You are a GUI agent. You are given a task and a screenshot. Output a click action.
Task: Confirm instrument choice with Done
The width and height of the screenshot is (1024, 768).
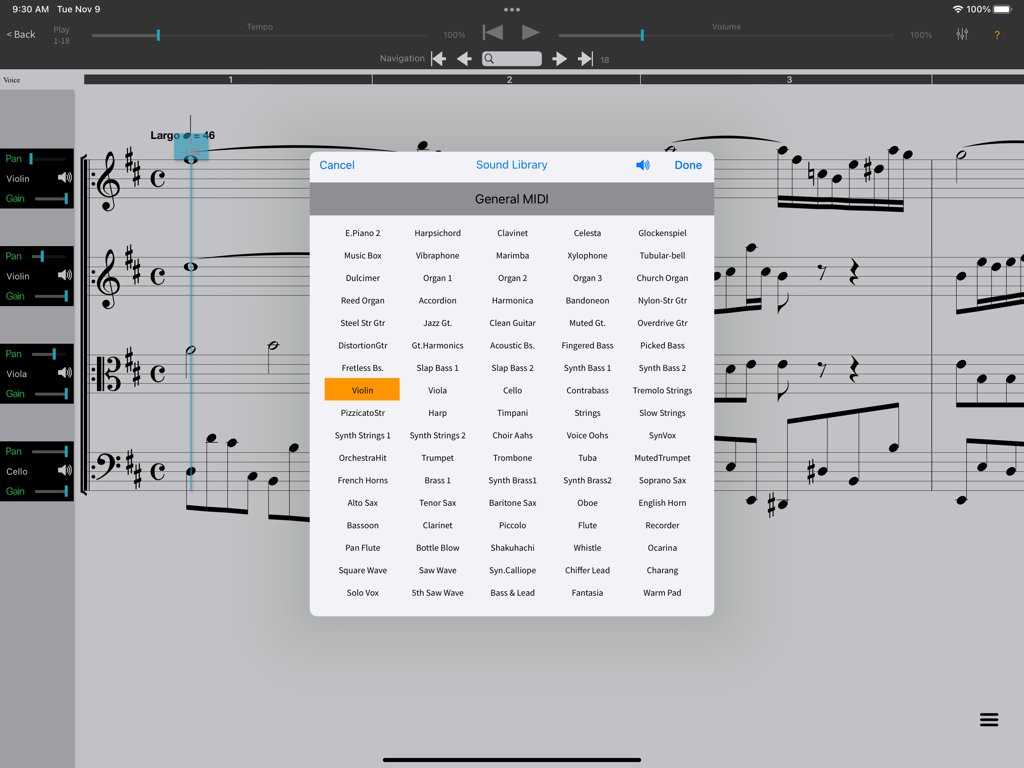coord(688,165)
